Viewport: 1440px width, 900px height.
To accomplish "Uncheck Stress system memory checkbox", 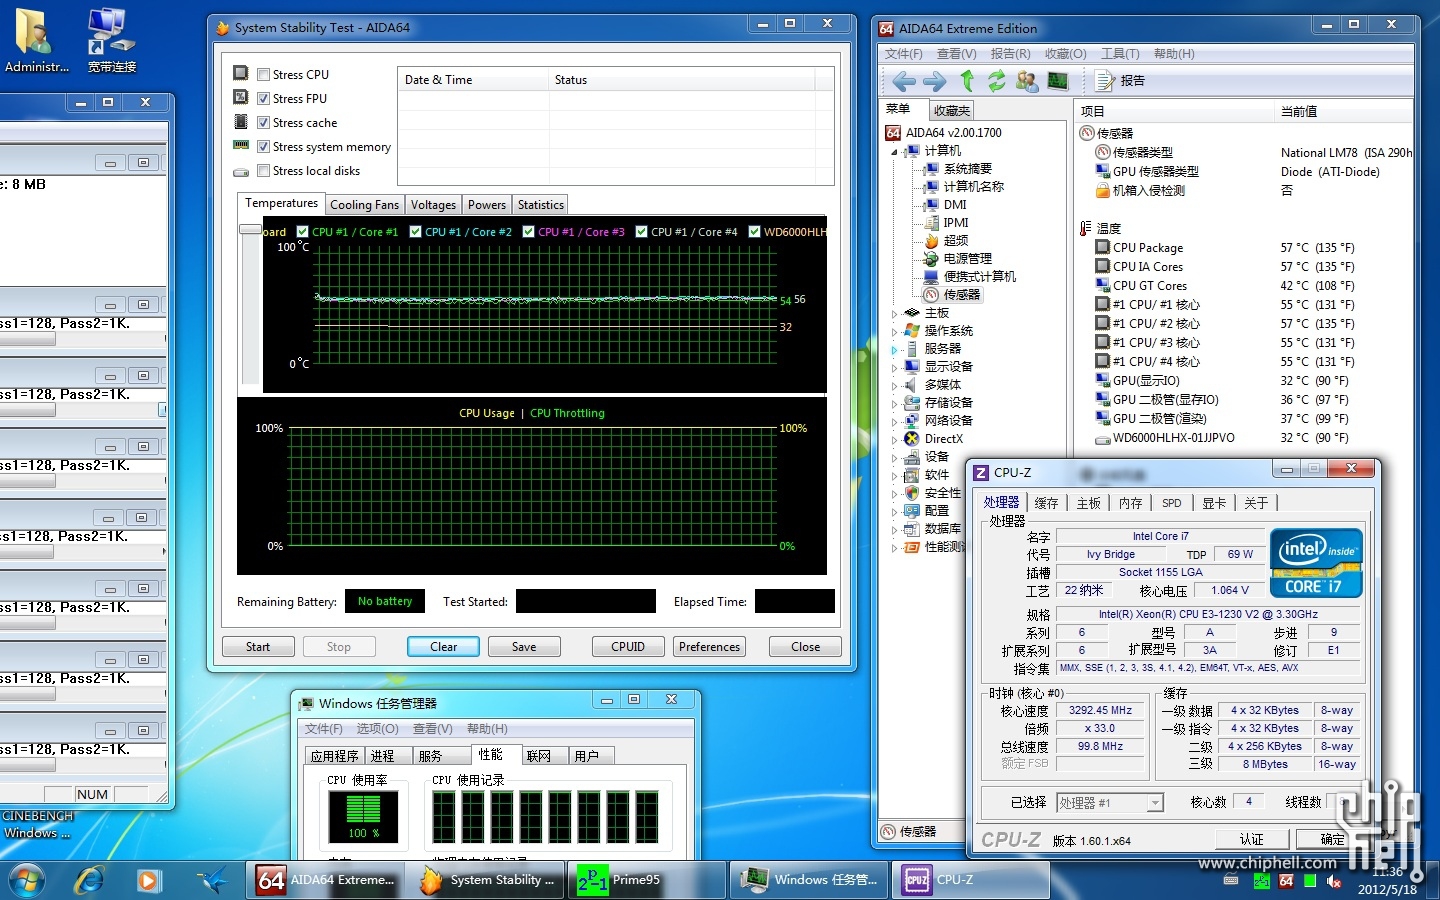I will coord(264,147).
